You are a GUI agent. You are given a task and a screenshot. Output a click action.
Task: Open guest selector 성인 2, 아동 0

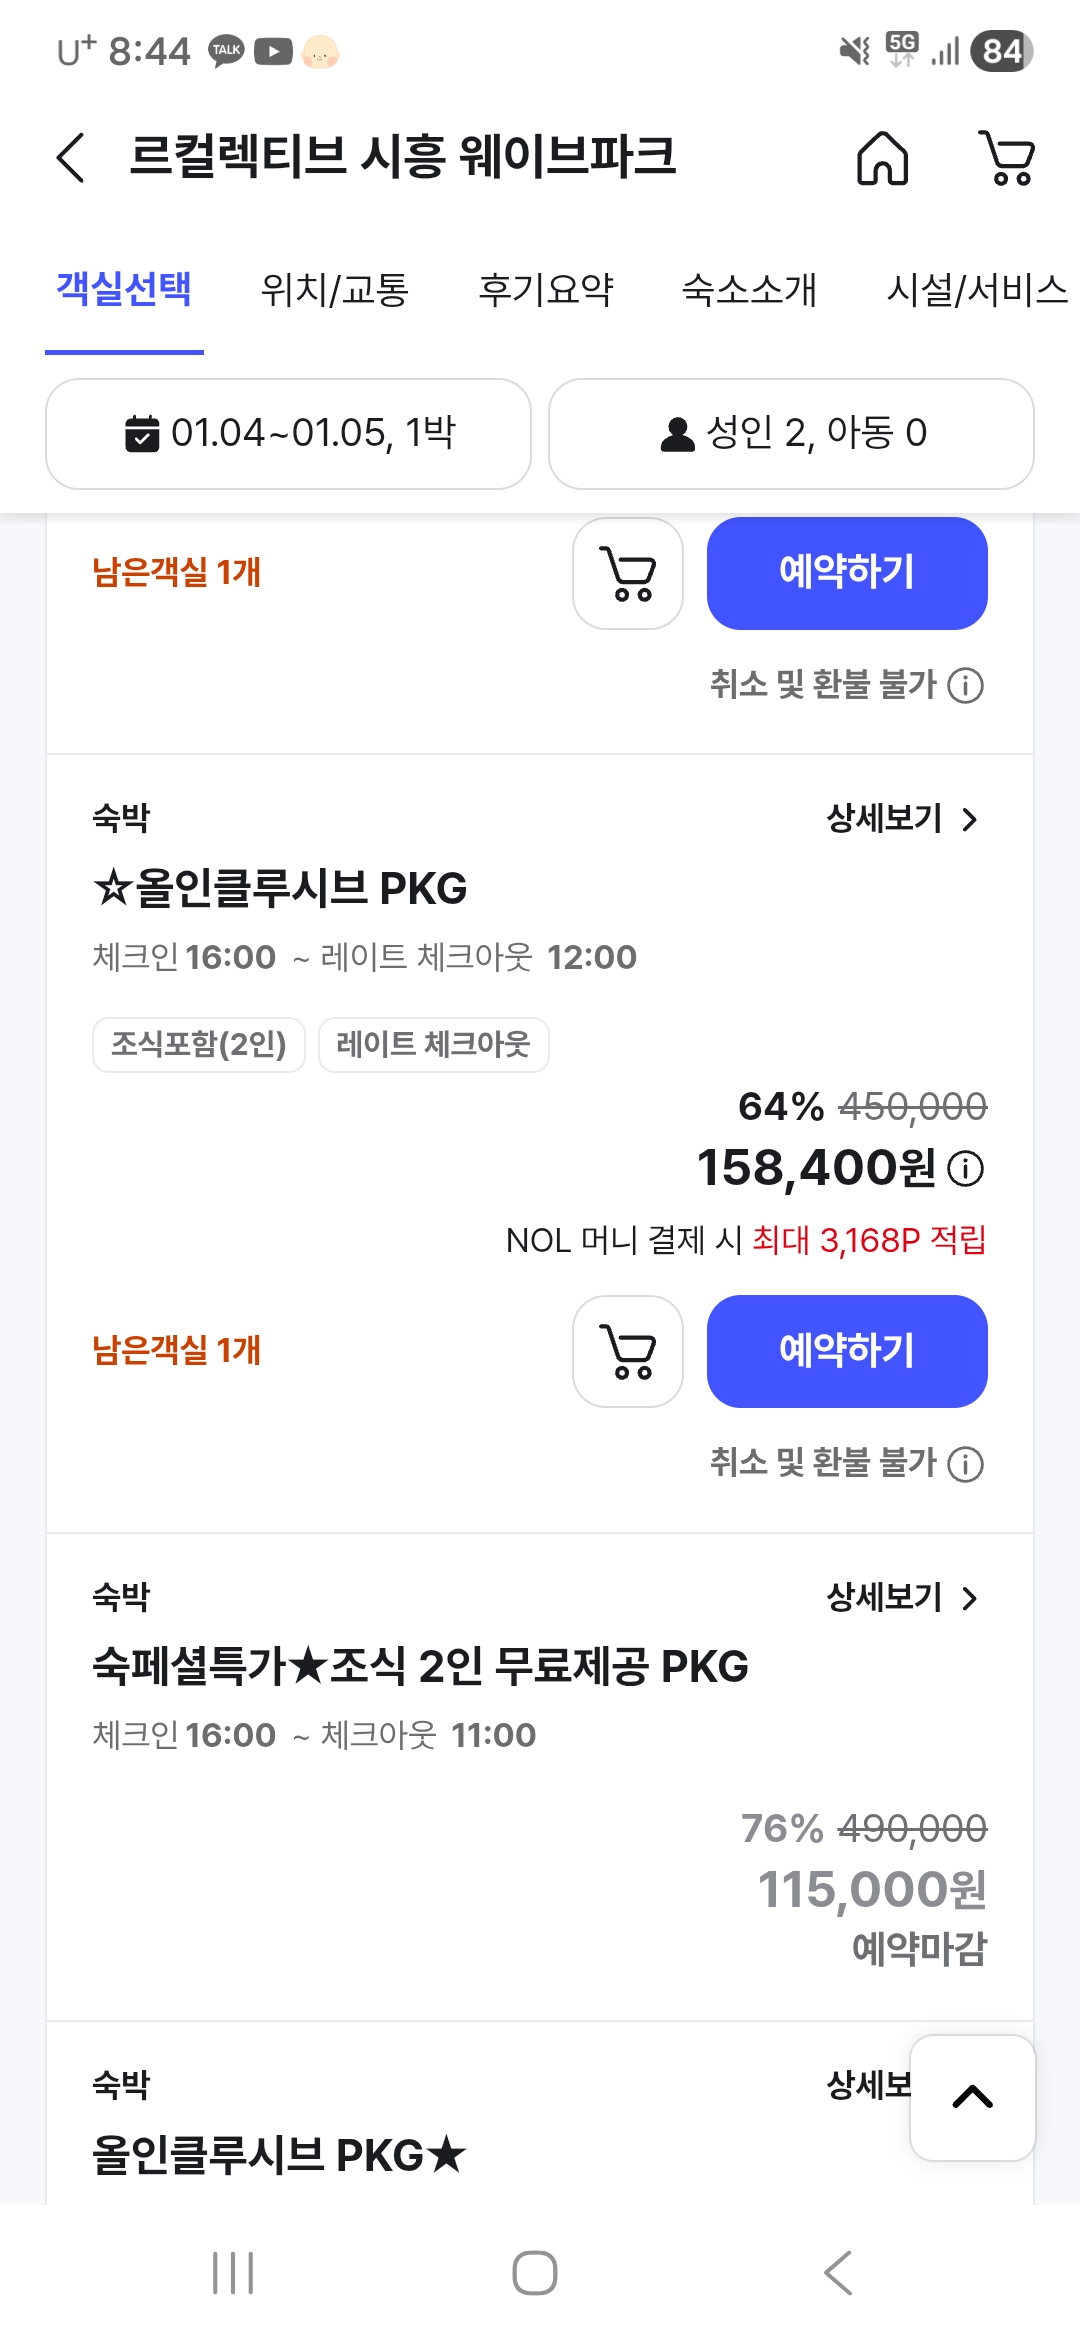[791, 434]
